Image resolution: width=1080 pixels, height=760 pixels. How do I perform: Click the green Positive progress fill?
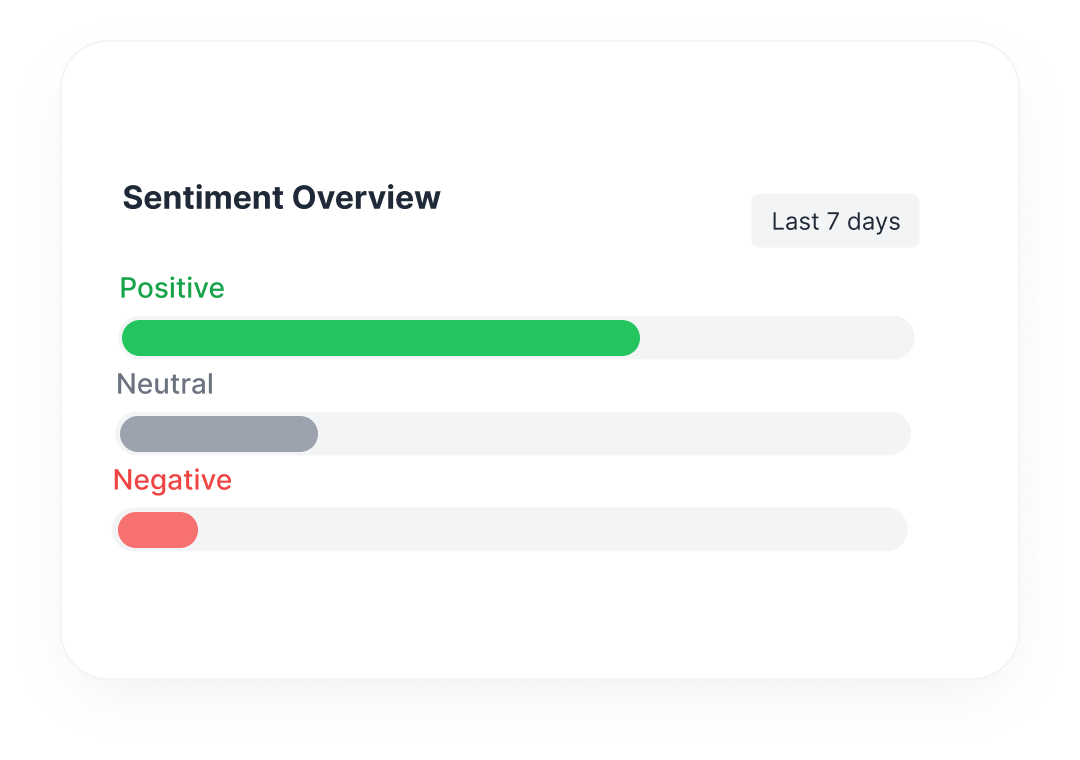coord(380,338)
